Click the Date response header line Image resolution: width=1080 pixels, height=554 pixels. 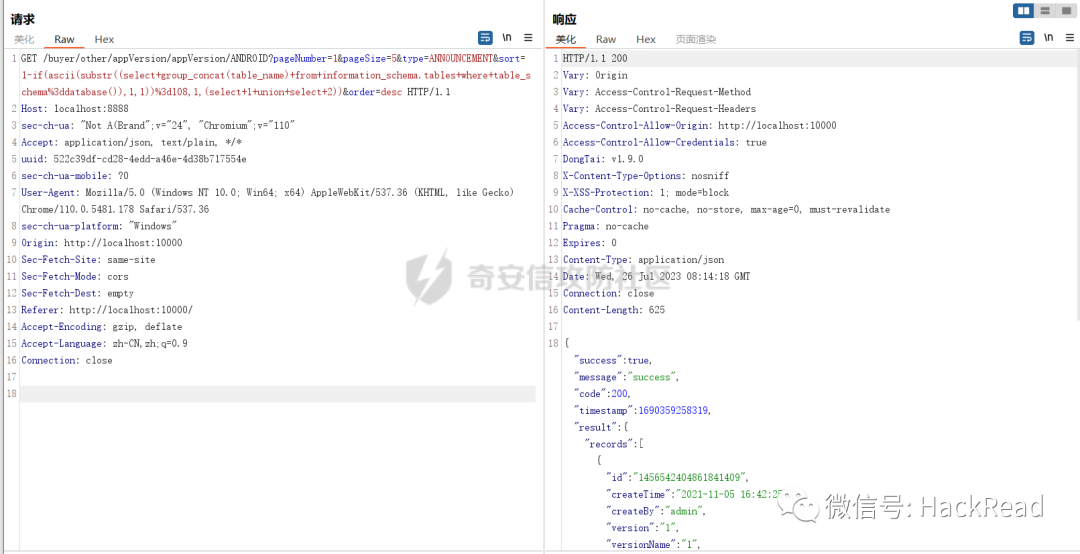click(656, 276)
